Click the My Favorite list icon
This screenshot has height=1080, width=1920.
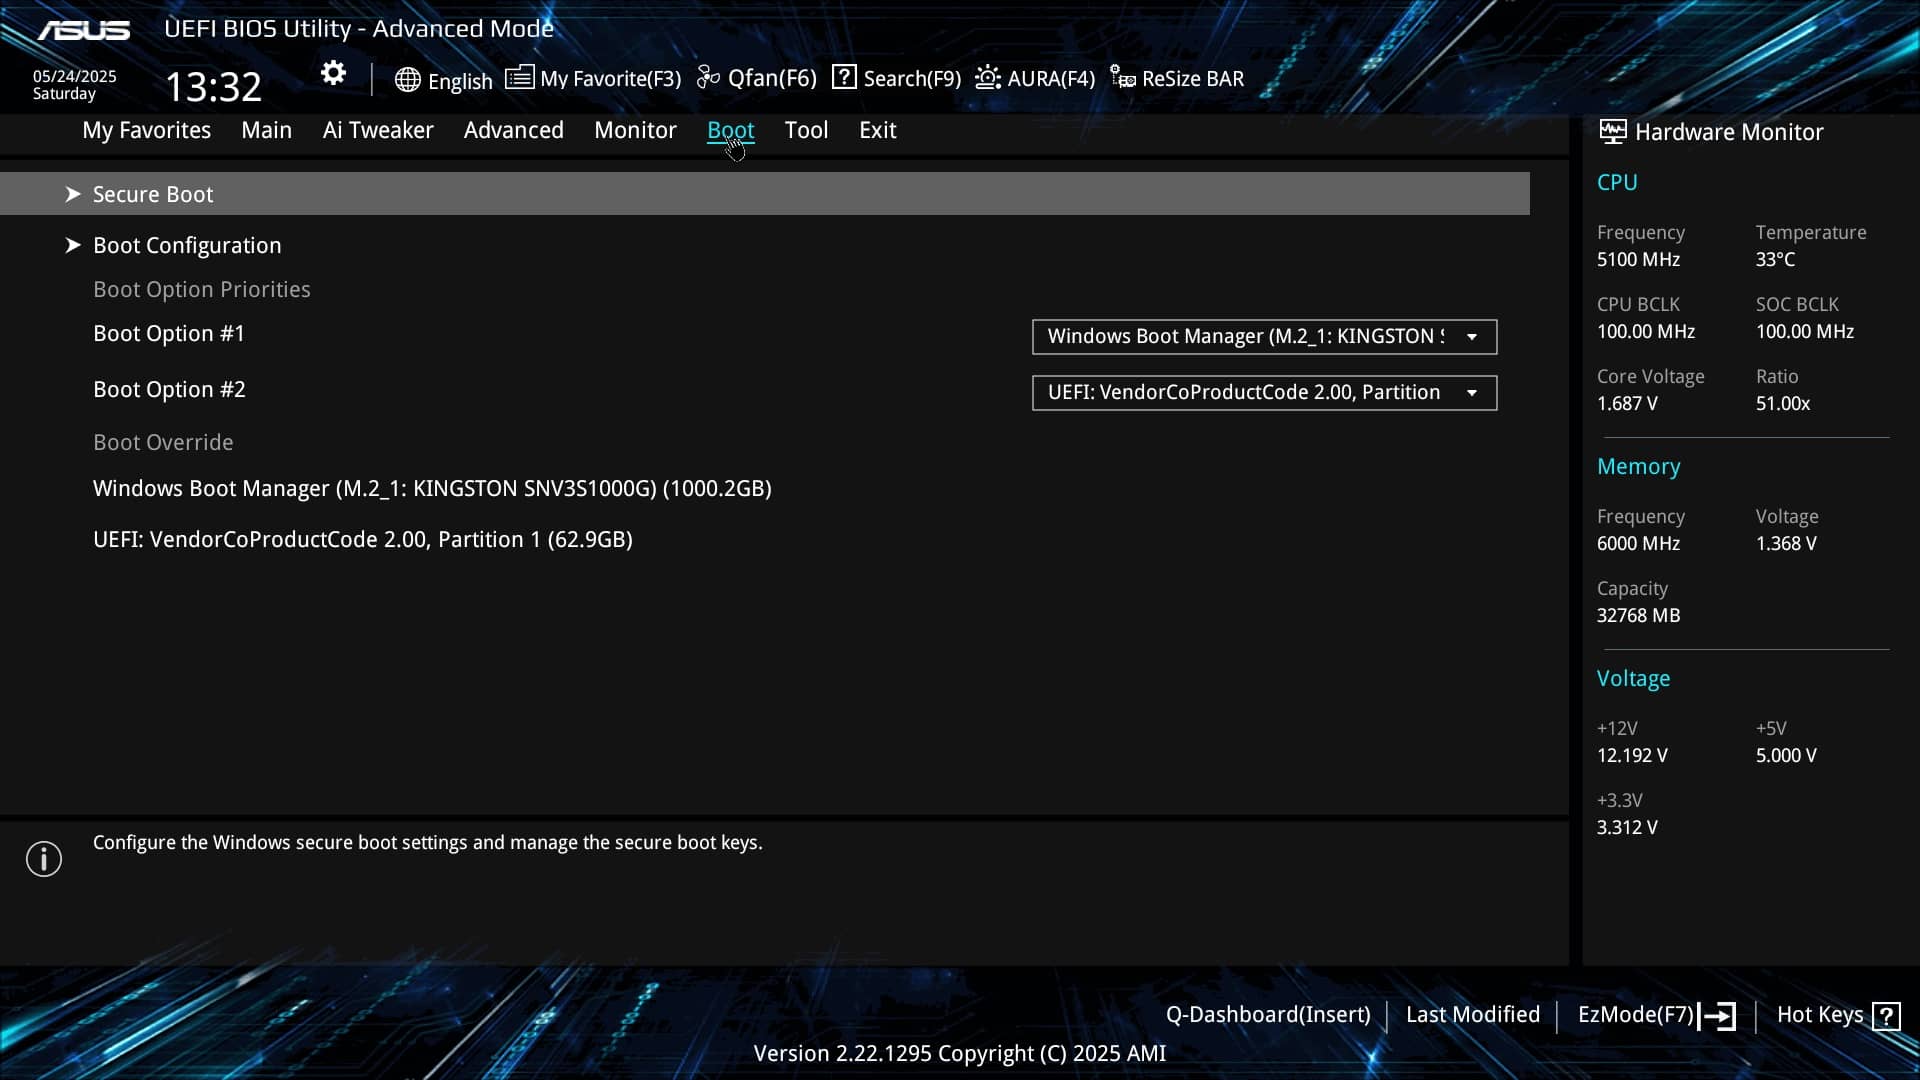coord(519,77)
